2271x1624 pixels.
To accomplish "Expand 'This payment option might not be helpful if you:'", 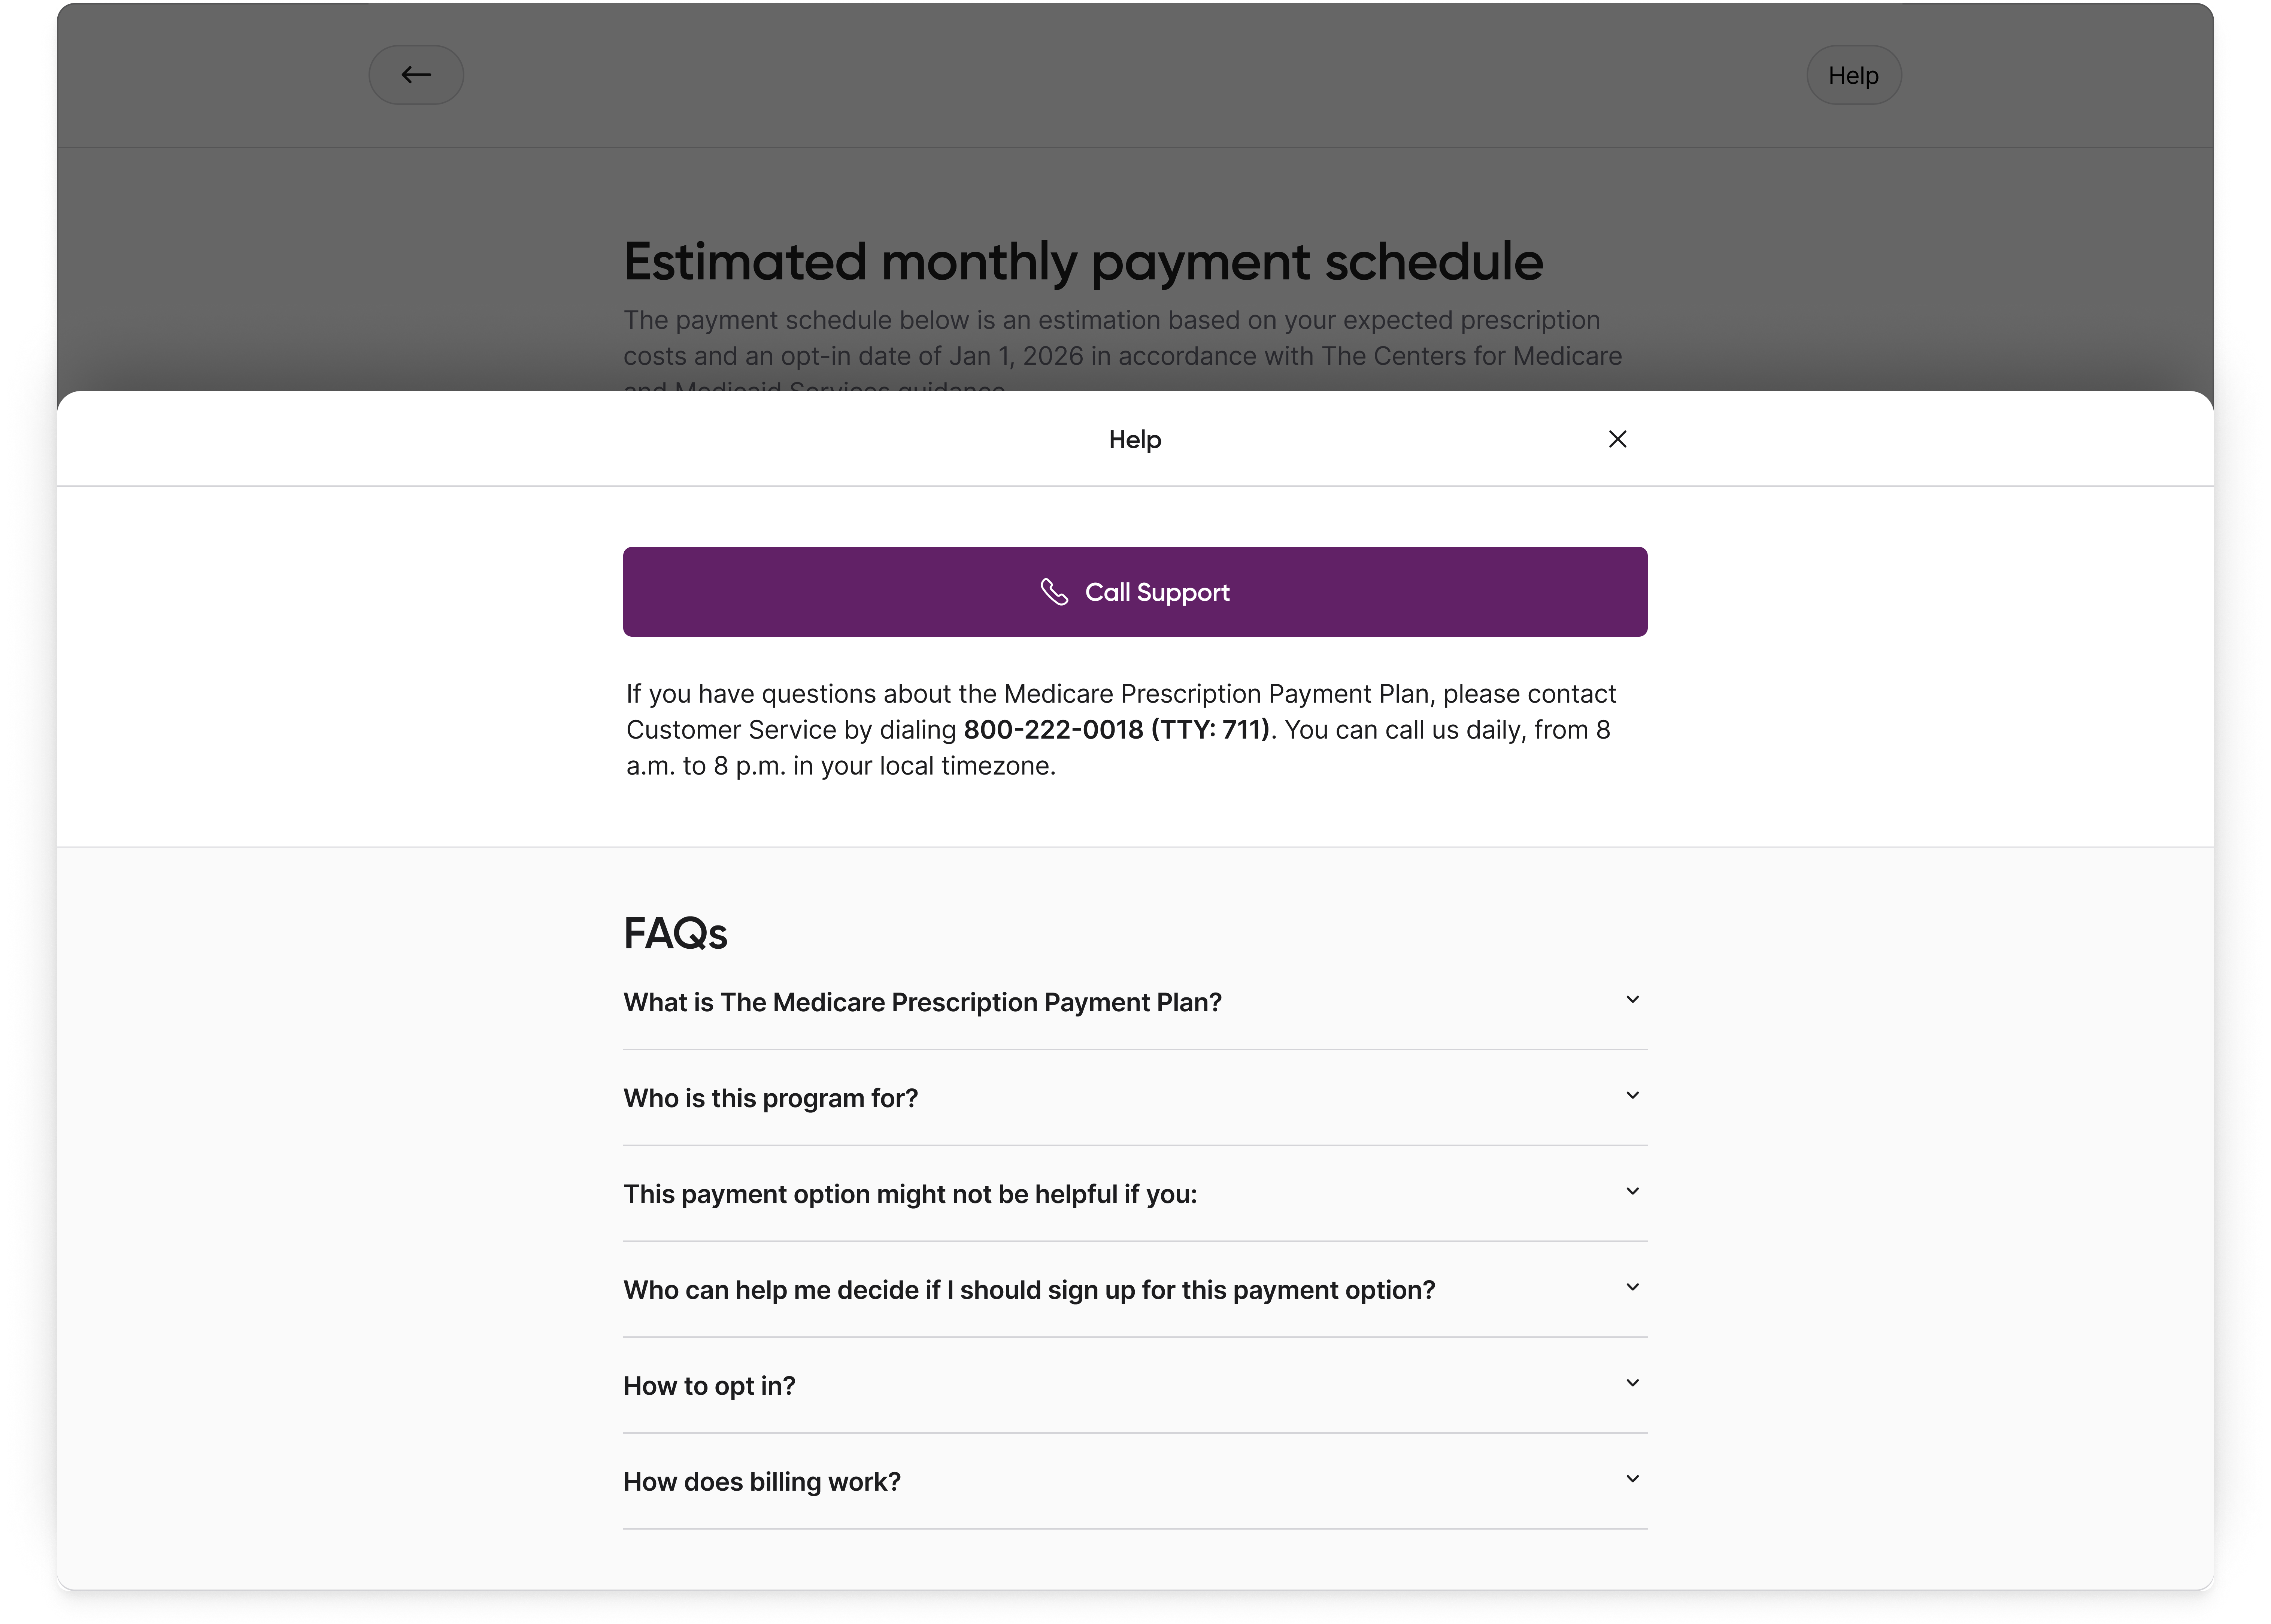I will [909, 1193].
